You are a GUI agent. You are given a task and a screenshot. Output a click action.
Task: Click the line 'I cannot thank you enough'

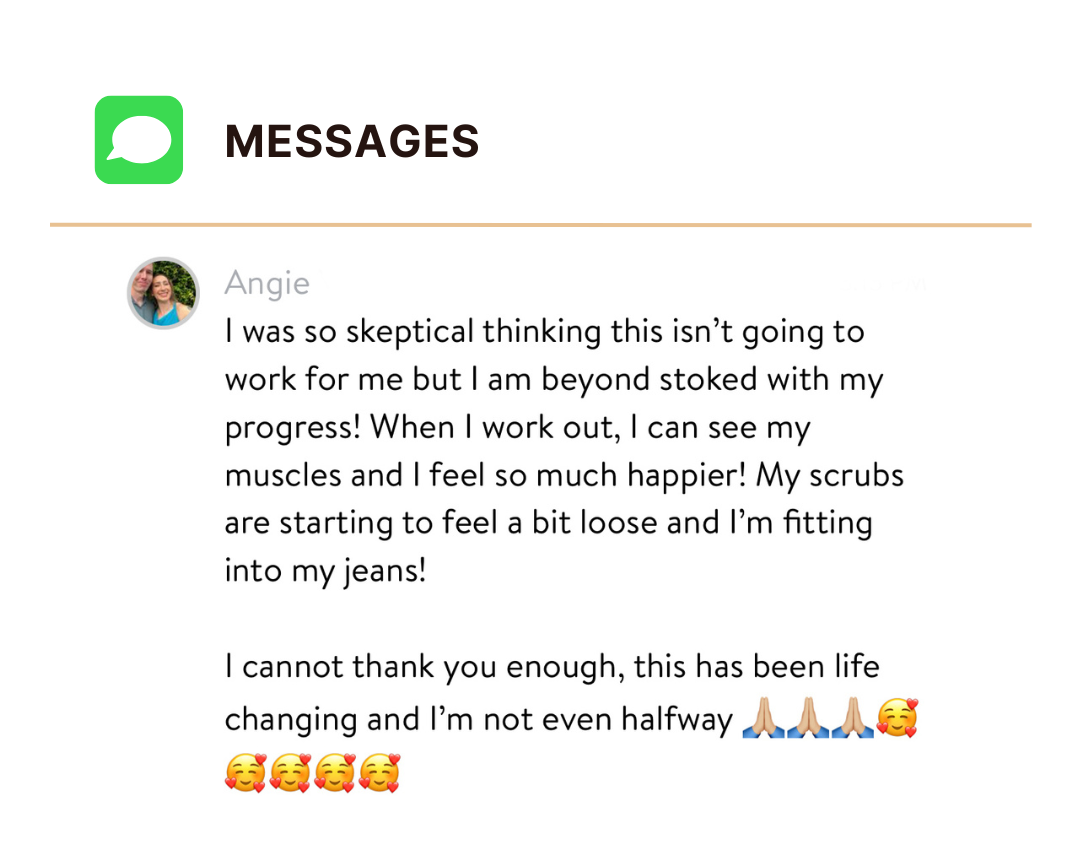pos(551,667)
